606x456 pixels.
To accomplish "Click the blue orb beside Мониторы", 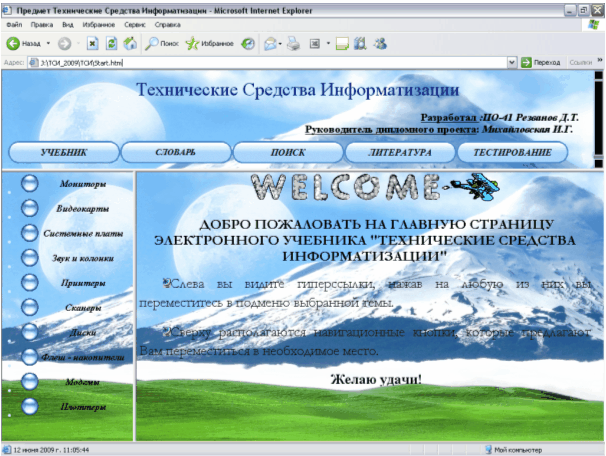I will pyautogui.click(x=30, y=183).
